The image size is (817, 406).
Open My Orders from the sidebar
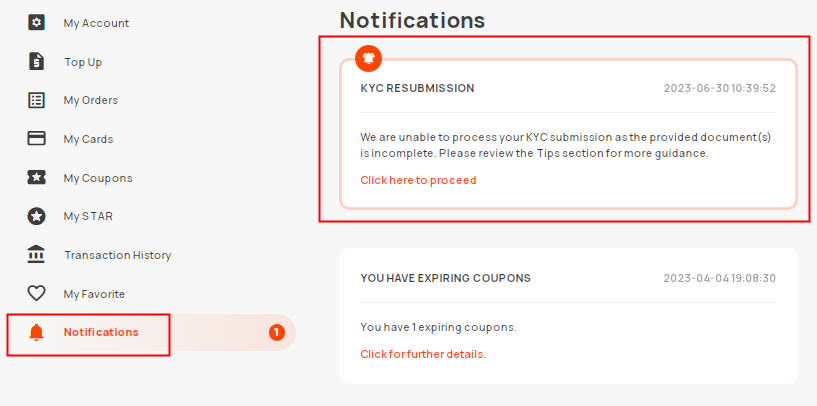[x=91, y=100]
